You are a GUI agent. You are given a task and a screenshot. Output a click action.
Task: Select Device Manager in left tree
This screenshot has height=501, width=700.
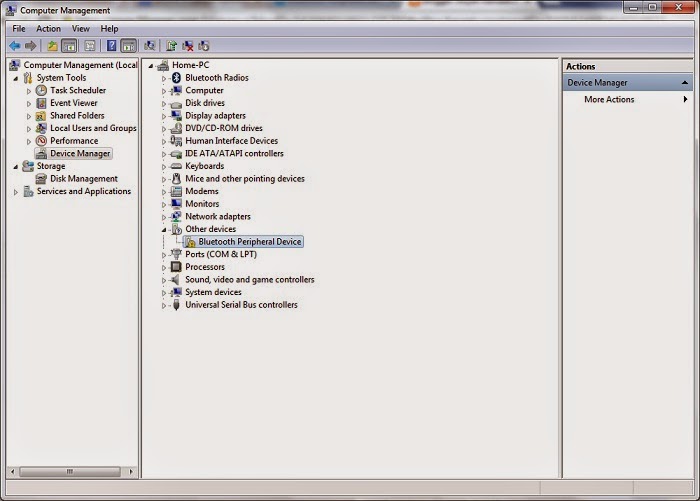pos(80,154)
